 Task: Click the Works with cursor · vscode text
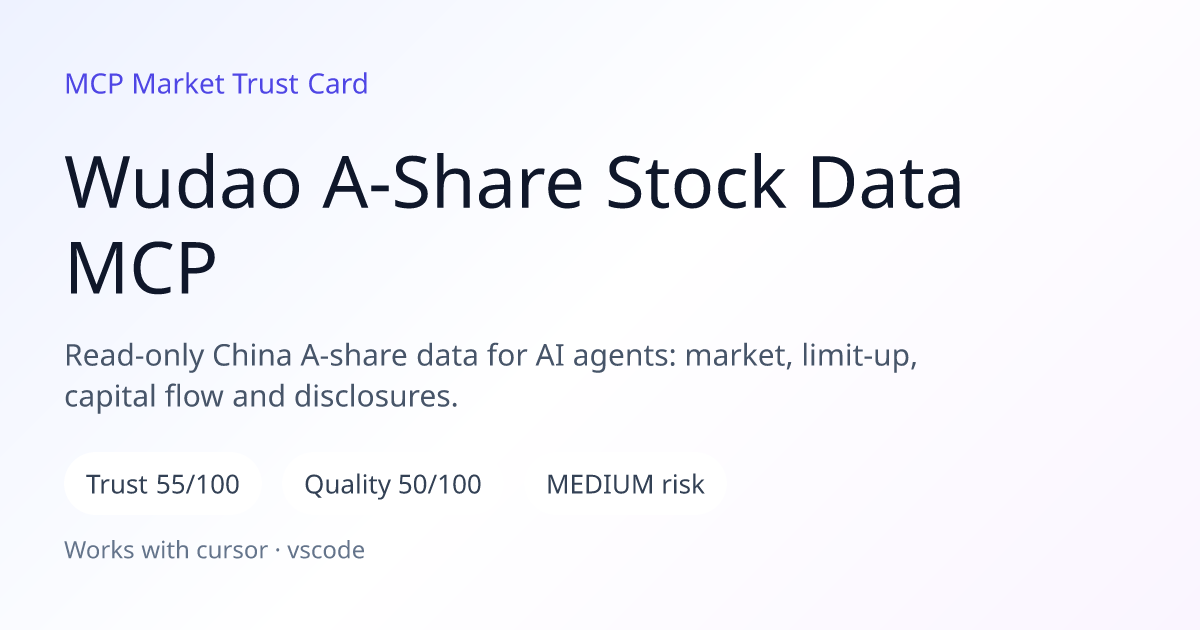point(214,549)
